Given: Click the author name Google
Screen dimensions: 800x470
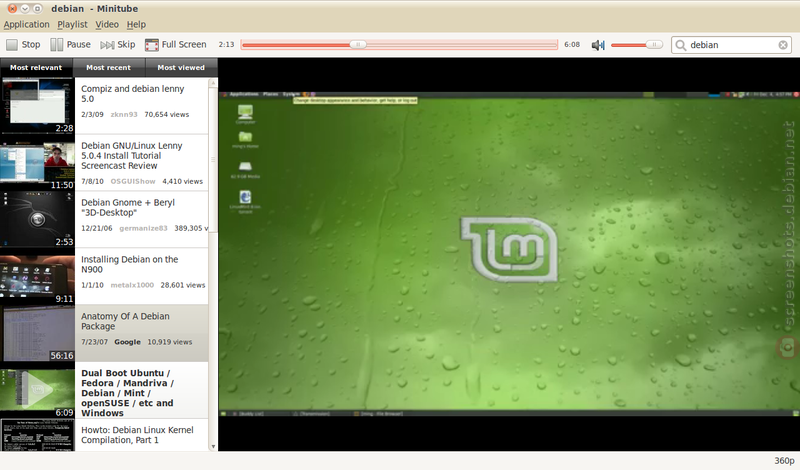Looking at the screenshot, I should pyautogui.click(x=128, y=342).
